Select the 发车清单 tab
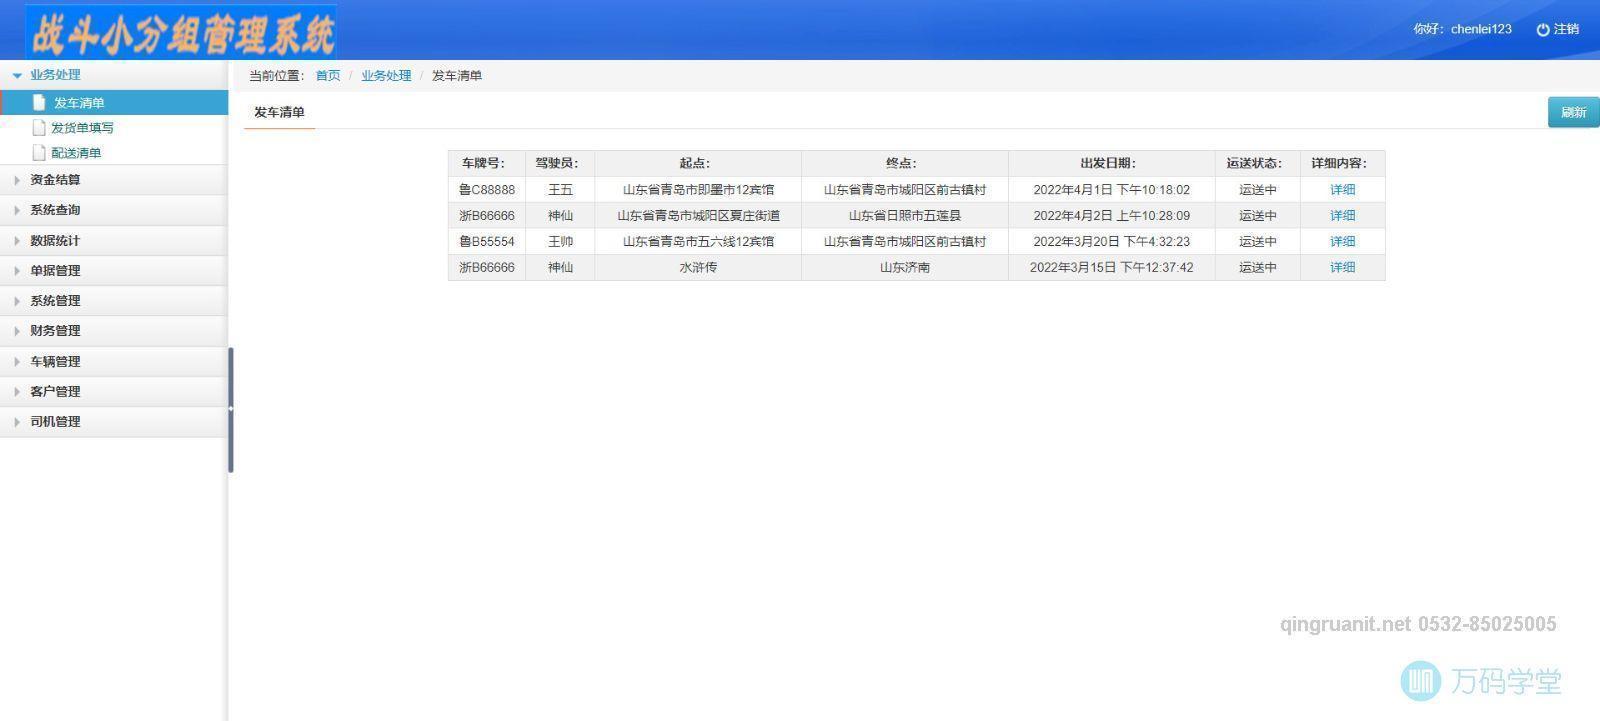The height and width of the screenshot is (721, 1600). 279,112
